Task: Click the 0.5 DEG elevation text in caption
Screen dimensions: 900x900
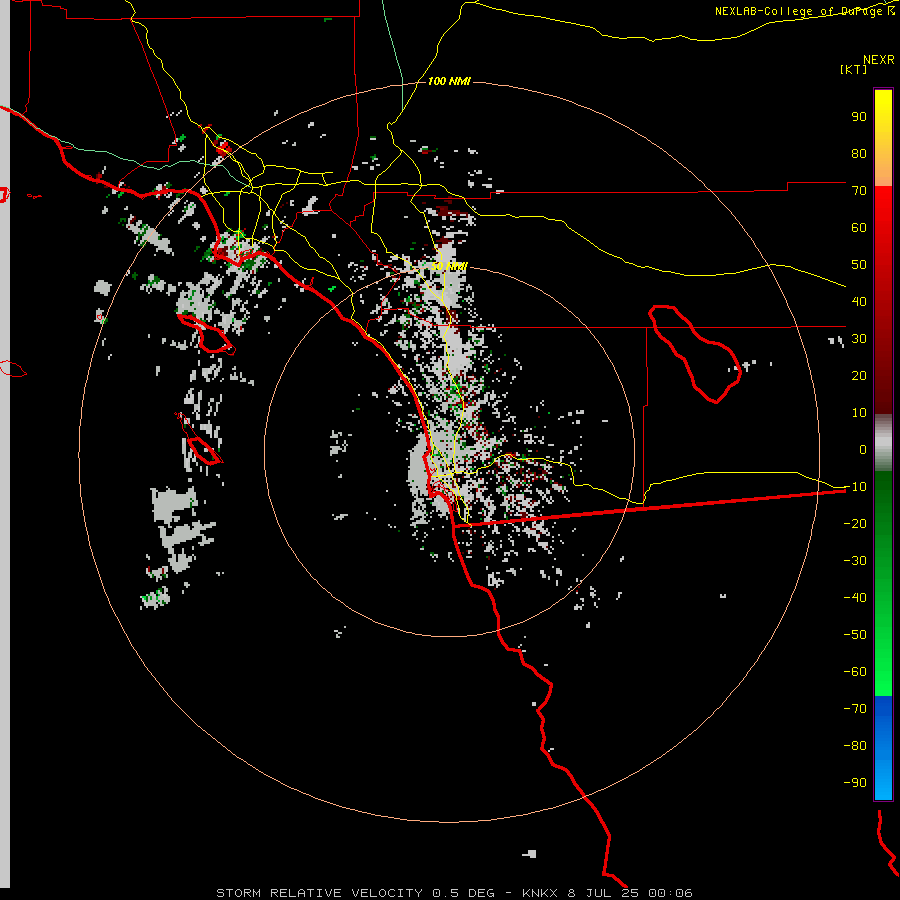Action: 463,893
